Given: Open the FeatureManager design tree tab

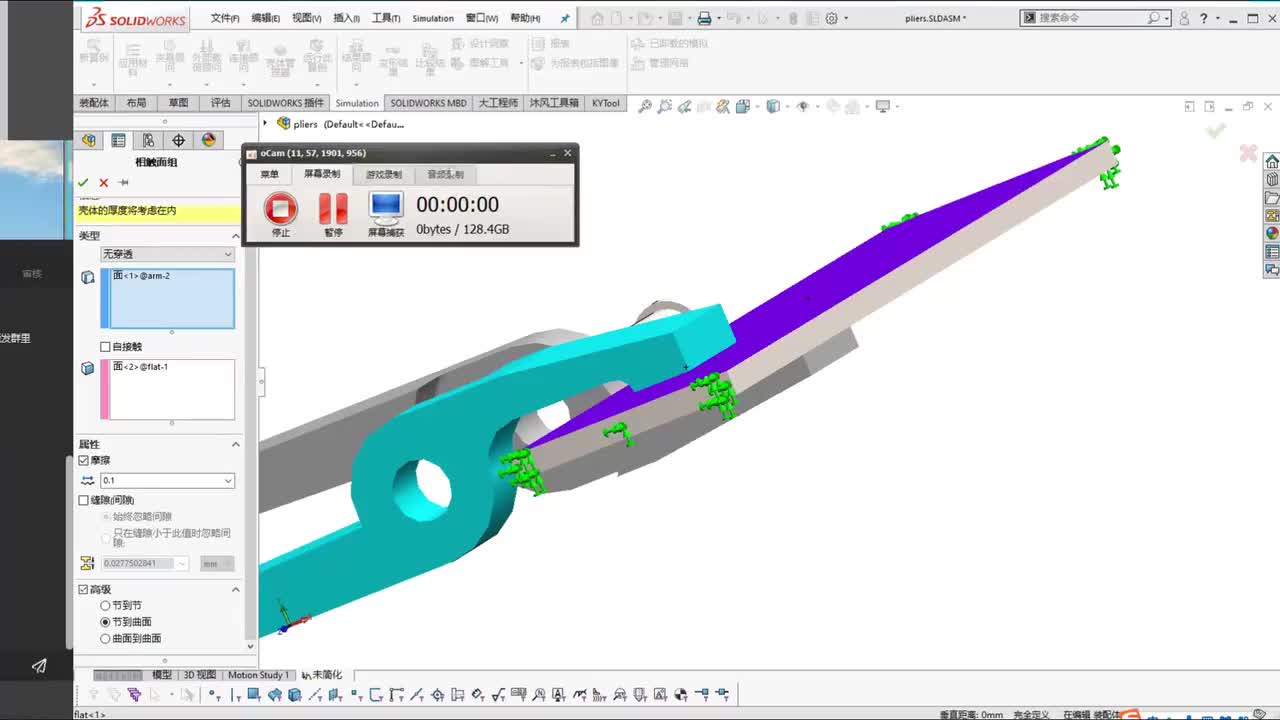Looking at the screenshot, I should pos(89,141).
